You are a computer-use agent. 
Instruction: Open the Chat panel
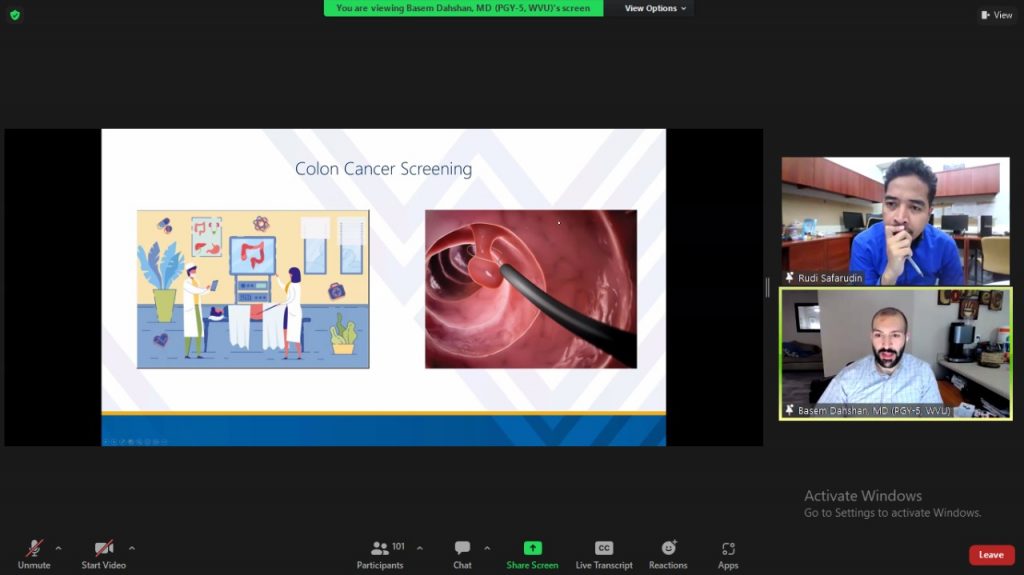462,551
